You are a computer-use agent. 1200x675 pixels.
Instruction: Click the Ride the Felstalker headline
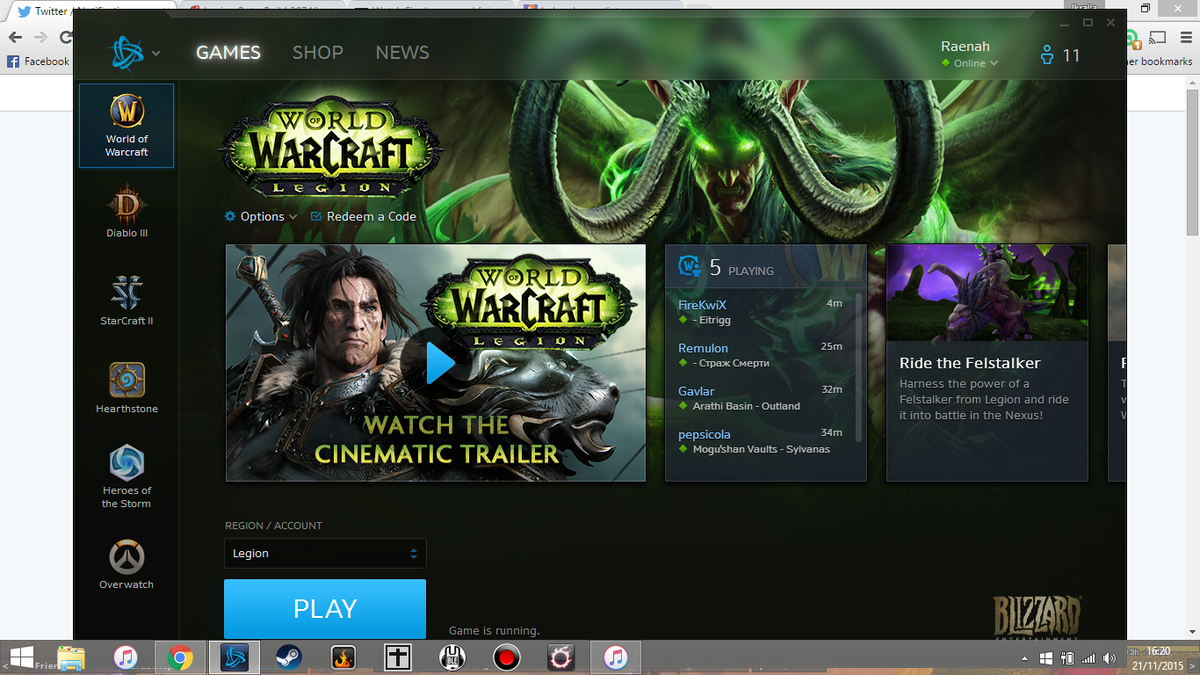click(x=970, y=363)
